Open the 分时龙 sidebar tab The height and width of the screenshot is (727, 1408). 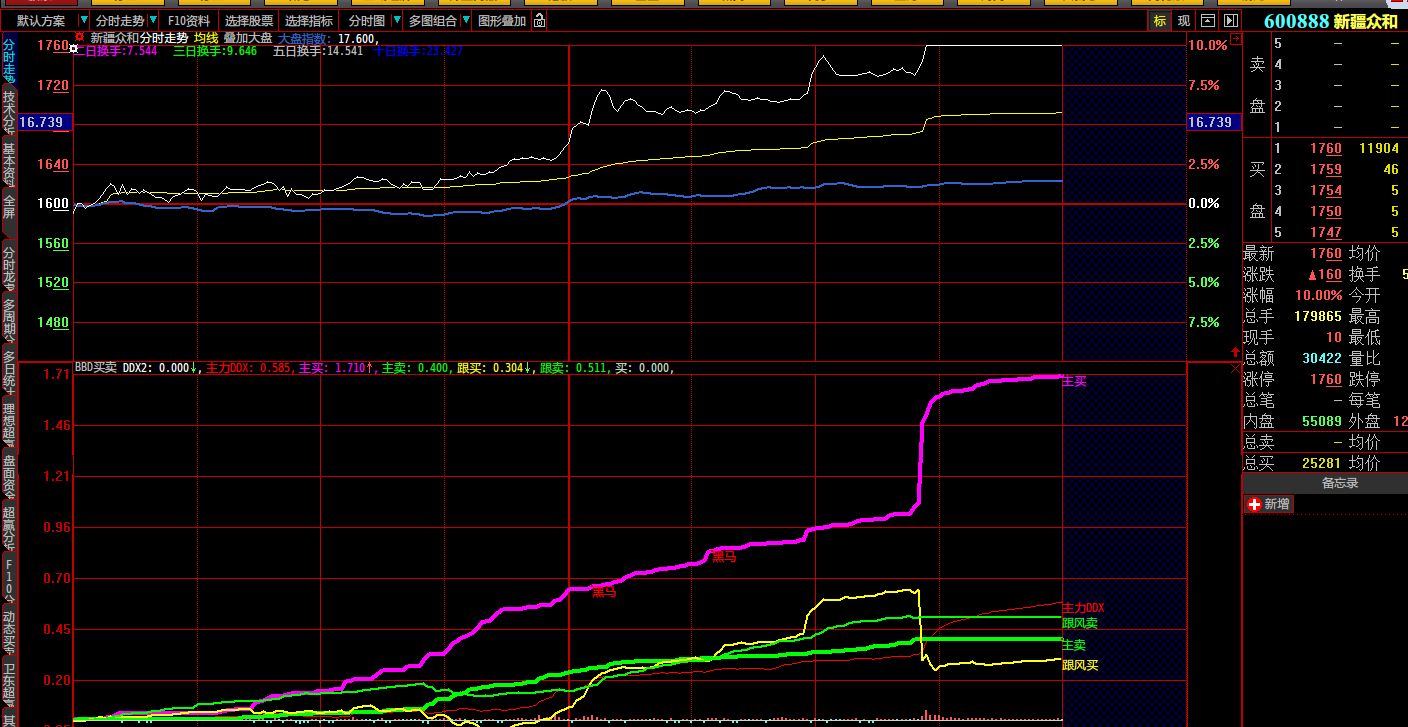click(9, 268)
